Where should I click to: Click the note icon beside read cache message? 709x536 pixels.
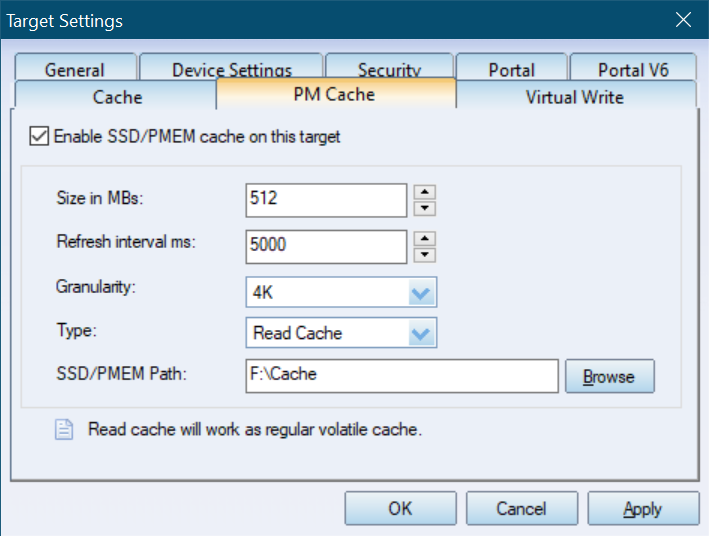64,430
